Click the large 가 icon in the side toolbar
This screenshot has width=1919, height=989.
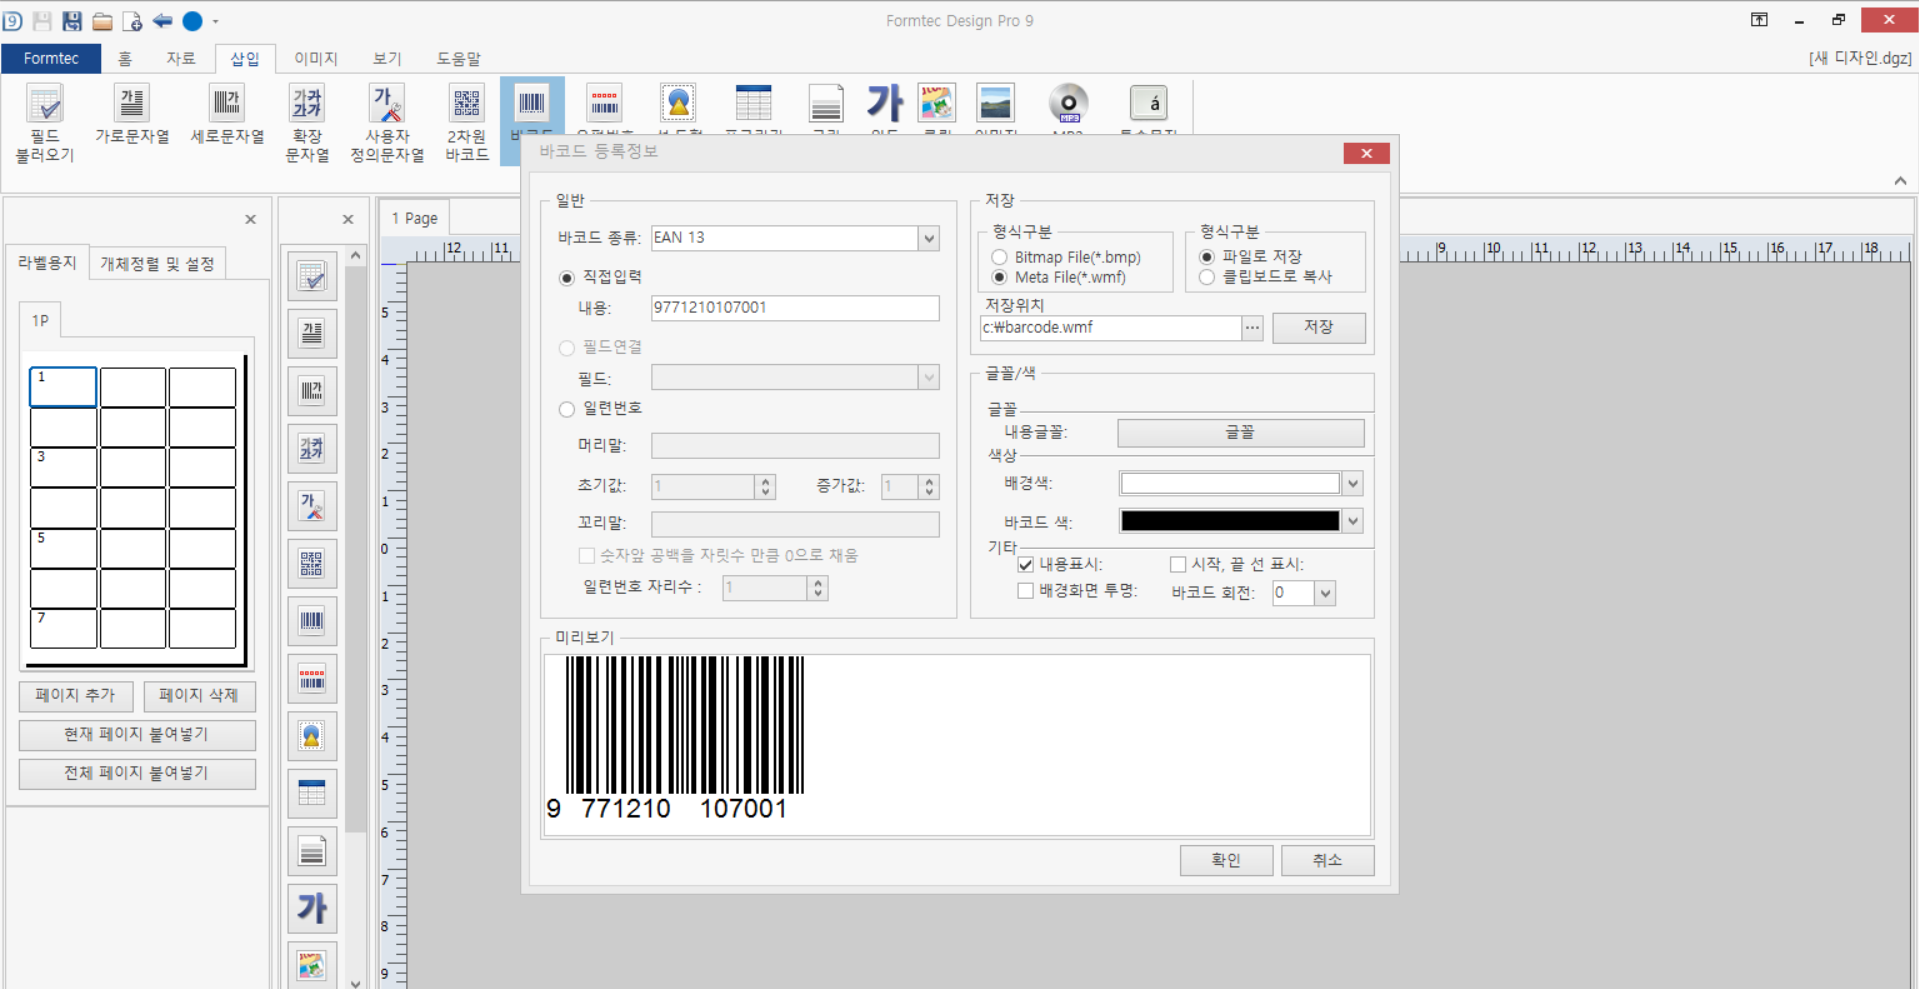[312, 908]
